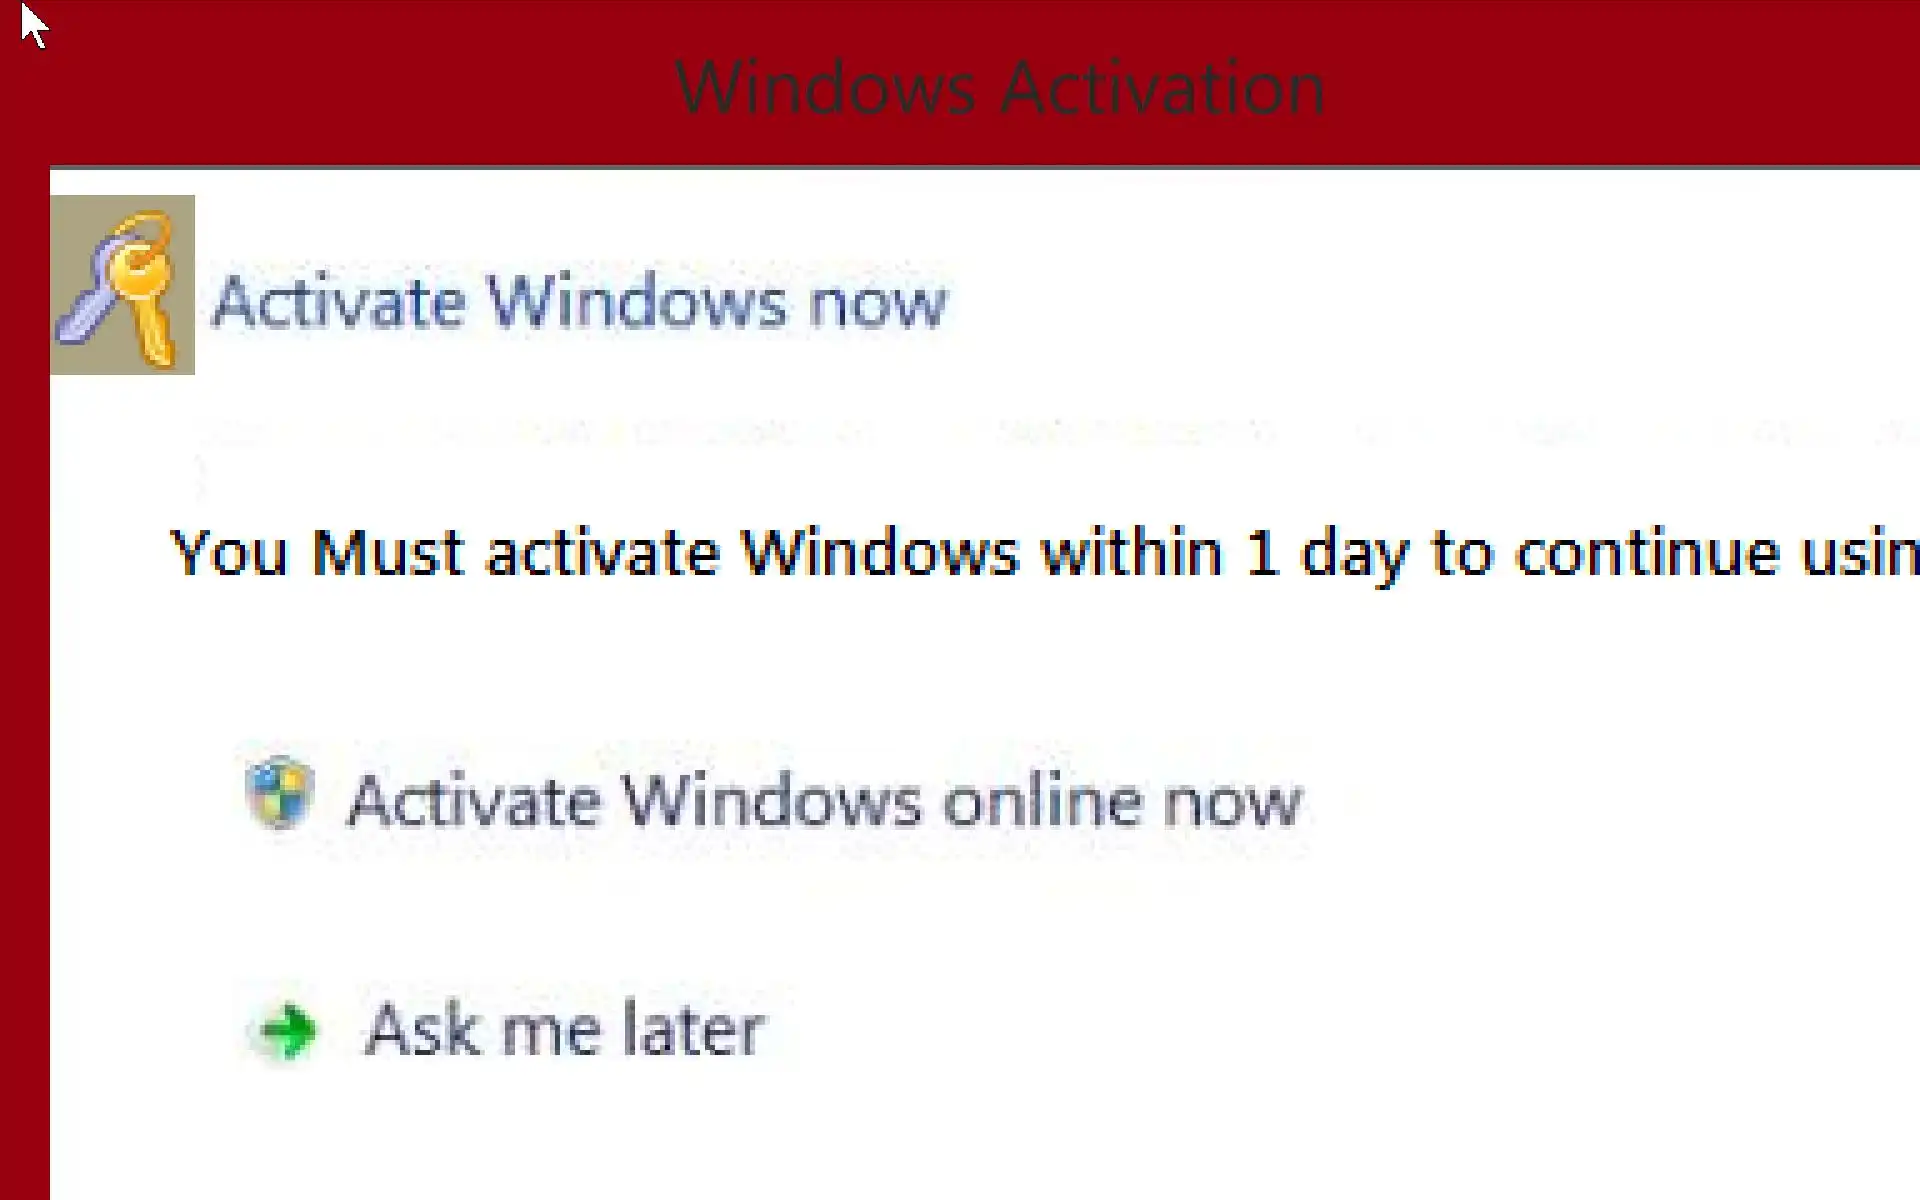Click the Windows Activation title text
The width and height of the screenshot is (1920, 1200).
click(x=1000, y=88)
